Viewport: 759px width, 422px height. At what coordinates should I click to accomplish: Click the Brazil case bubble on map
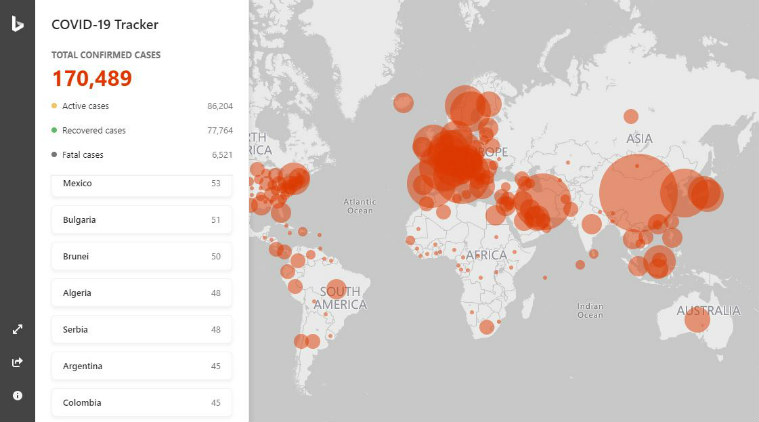click(336, 290)
